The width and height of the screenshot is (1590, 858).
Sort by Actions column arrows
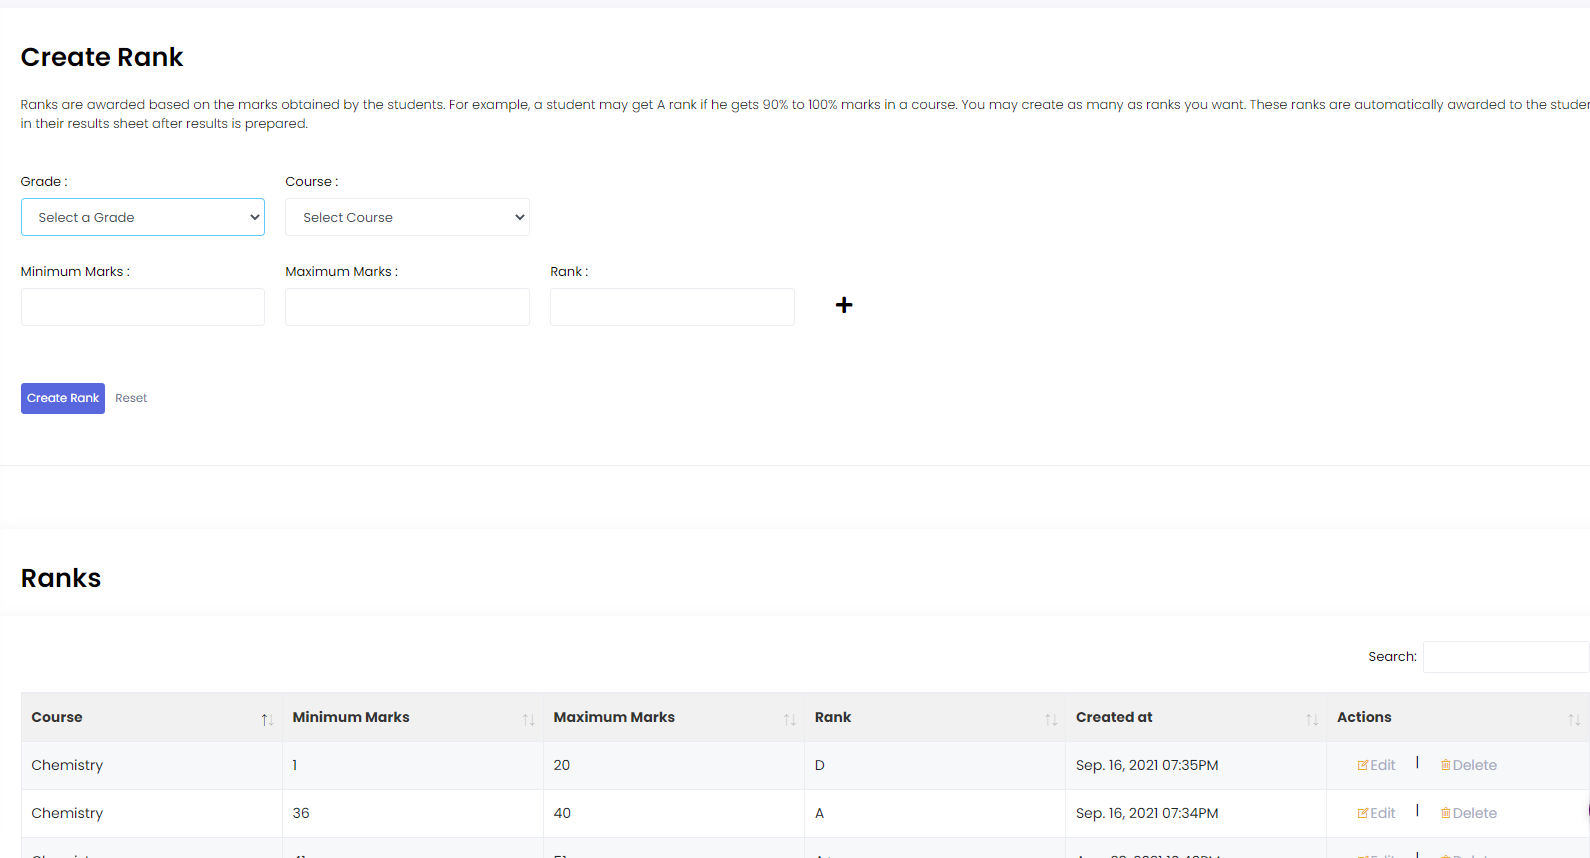1573,719
